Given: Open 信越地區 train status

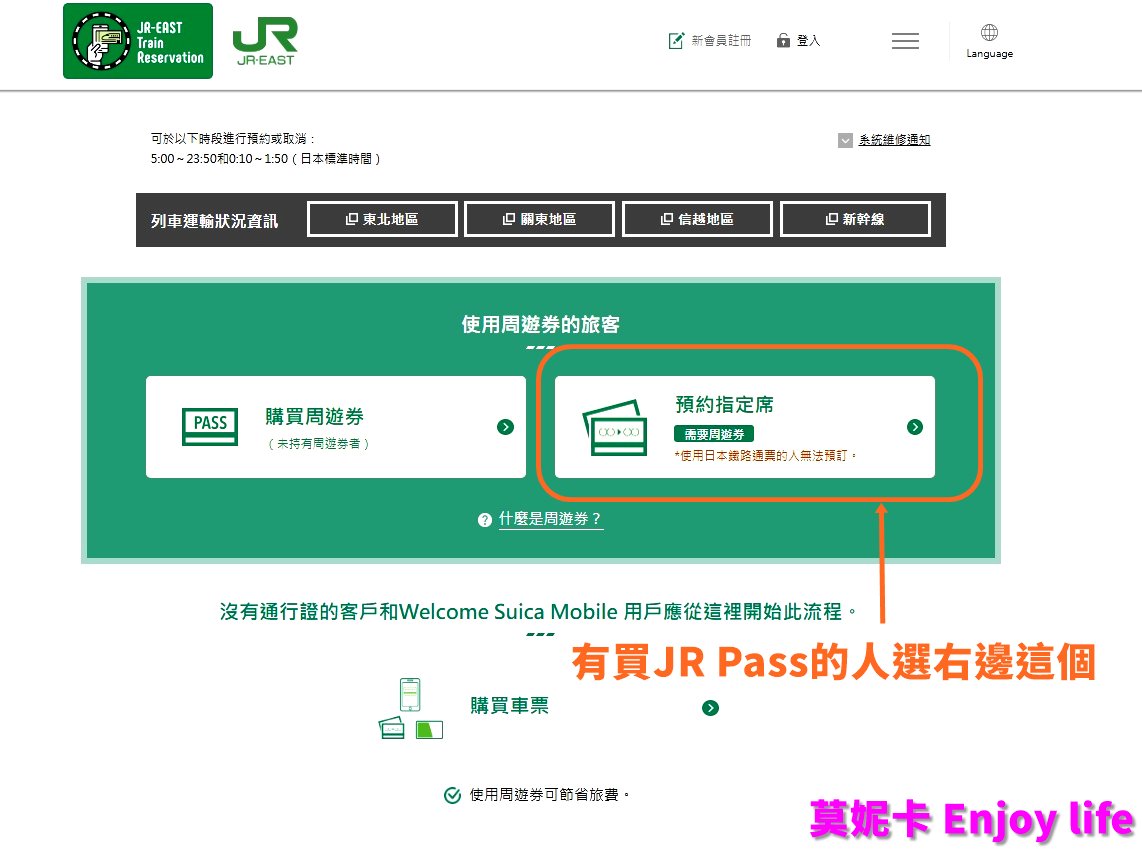Looking at the screenshot, I should [698, 219].
